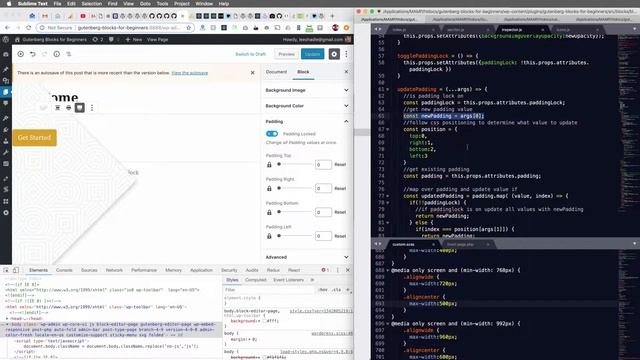The width and height of the screenshot is (640, 360).
Task: Open Tools wrench icon in admin sidebar
Action: pos(6,153)
